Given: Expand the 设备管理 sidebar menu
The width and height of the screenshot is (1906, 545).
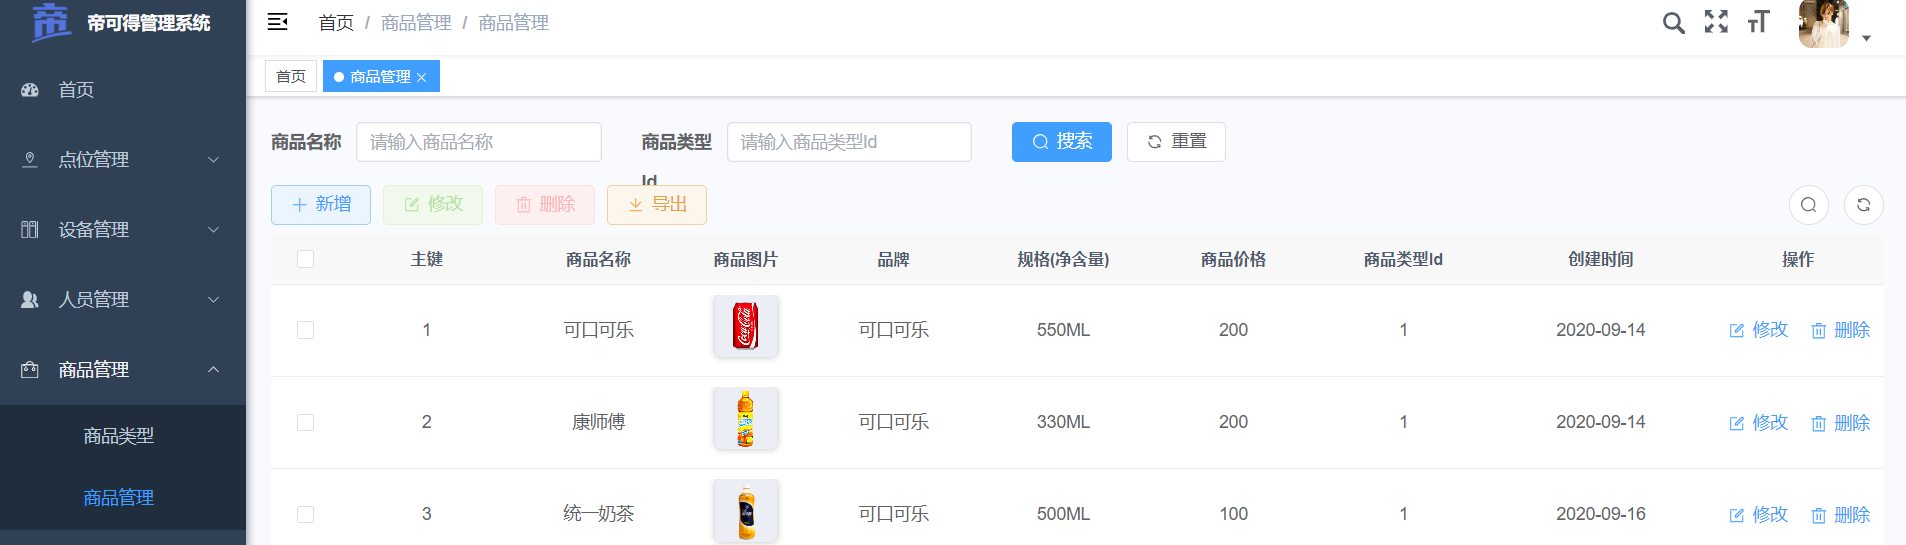Looking at the screenshot, I should tap(122, 230).
